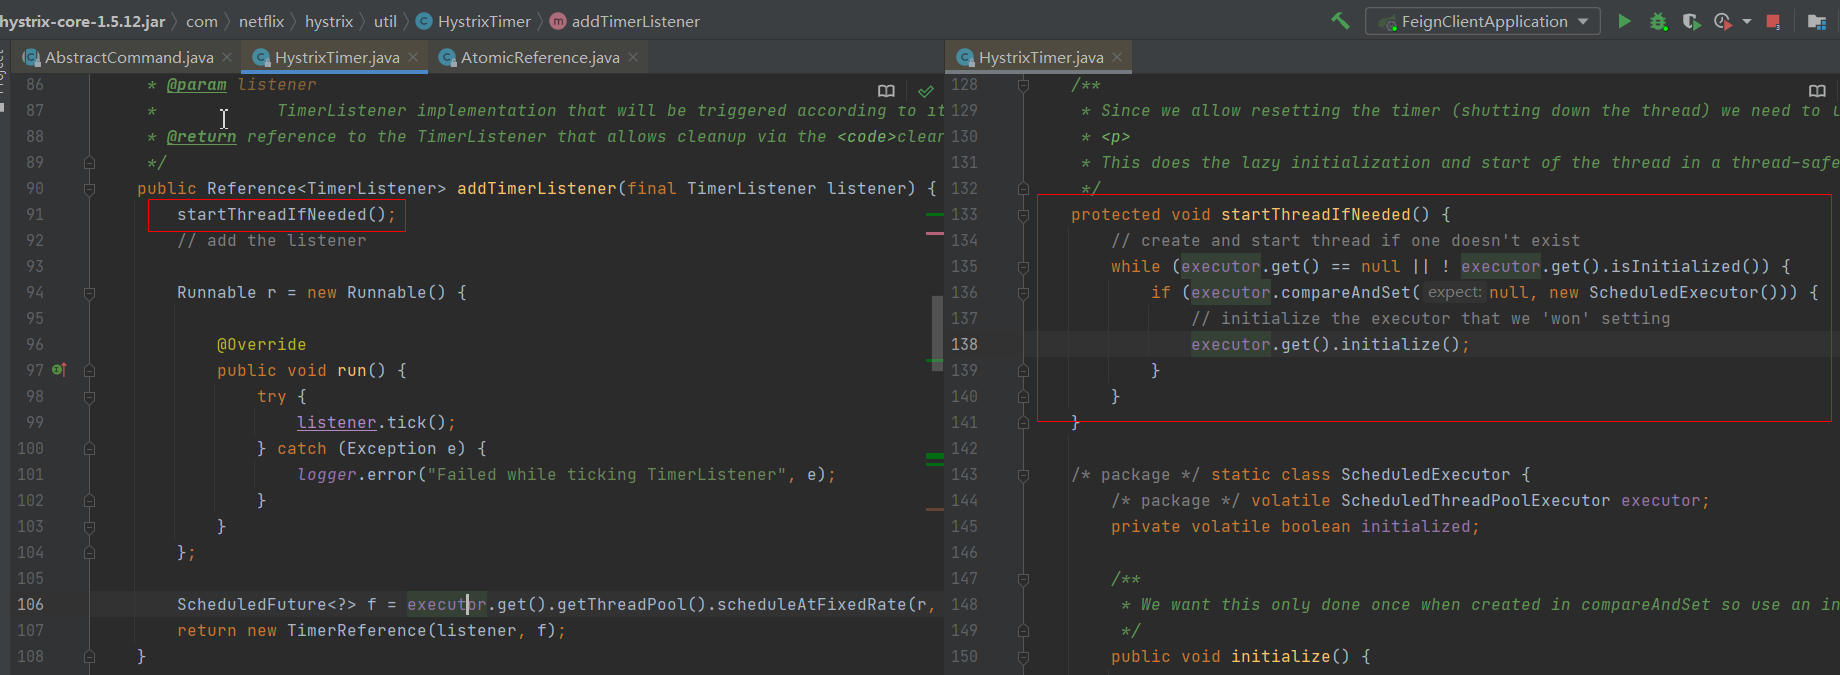The width and height of the screenshot is (1840, 675).
Task: Click line number 106 in the left gutter
Action: [x=30, y=604]
